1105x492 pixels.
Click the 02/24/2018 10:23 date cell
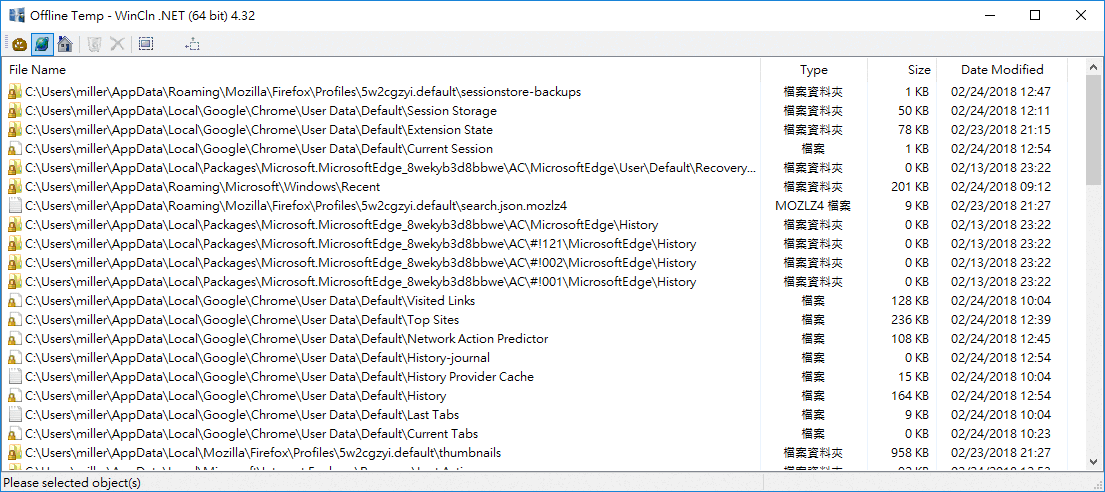pos(1001,434)
